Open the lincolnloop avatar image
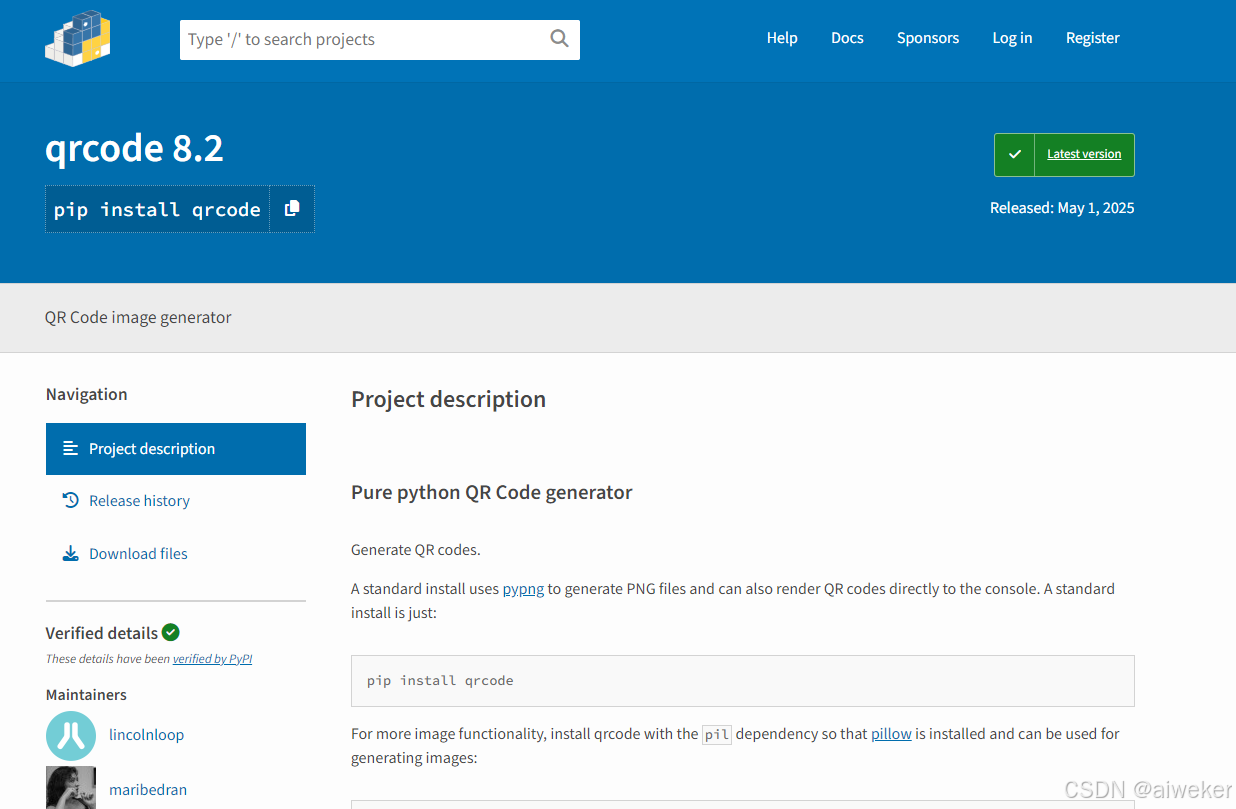1236x809 pixels. tap(71, 735)
